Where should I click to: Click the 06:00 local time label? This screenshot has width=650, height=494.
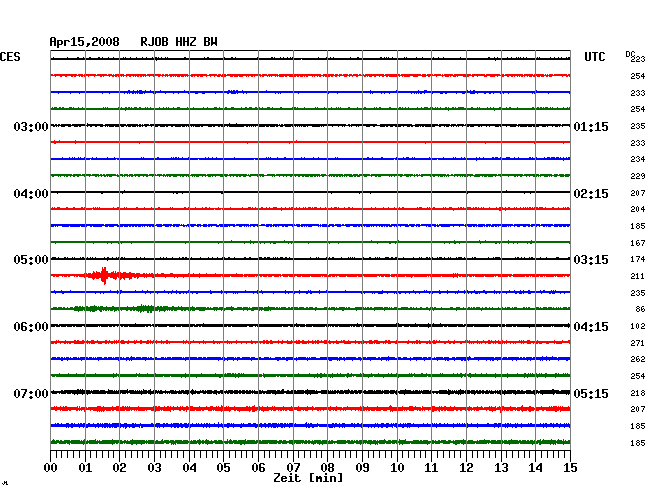tap(31, 327)
